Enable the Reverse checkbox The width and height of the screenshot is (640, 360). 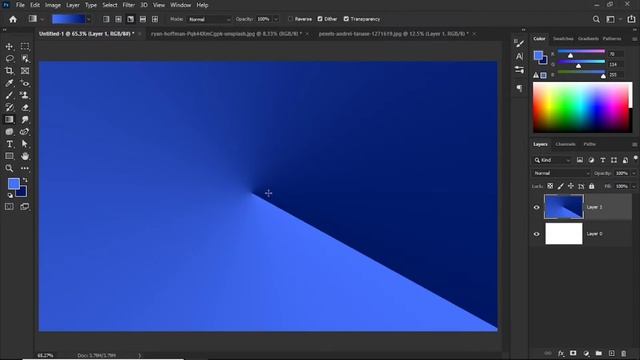coord(291,19)
